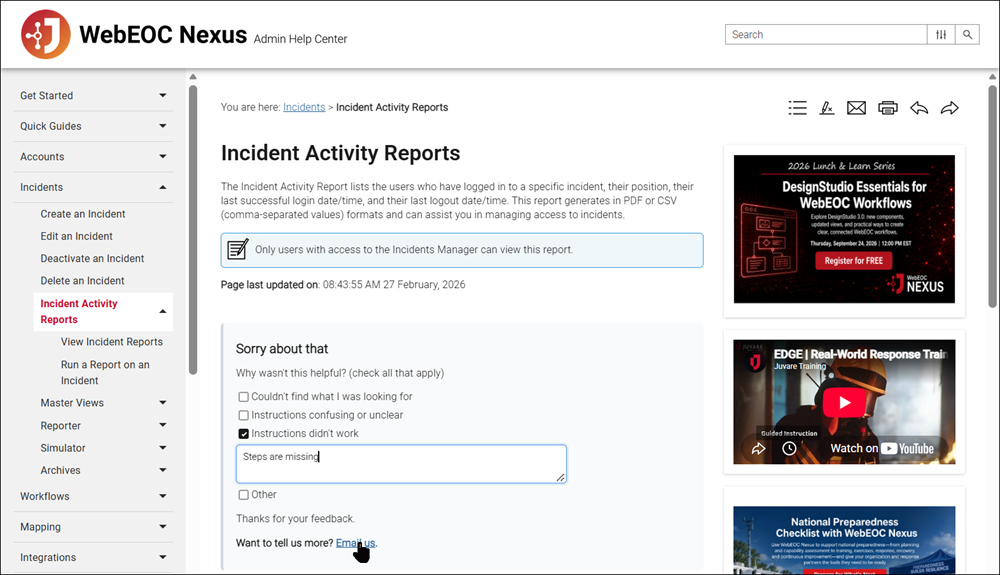Viewport: 1000px width, 575px height.
Task: Collapse Incidents menu arrow
Action: click(x=163, y=187)
